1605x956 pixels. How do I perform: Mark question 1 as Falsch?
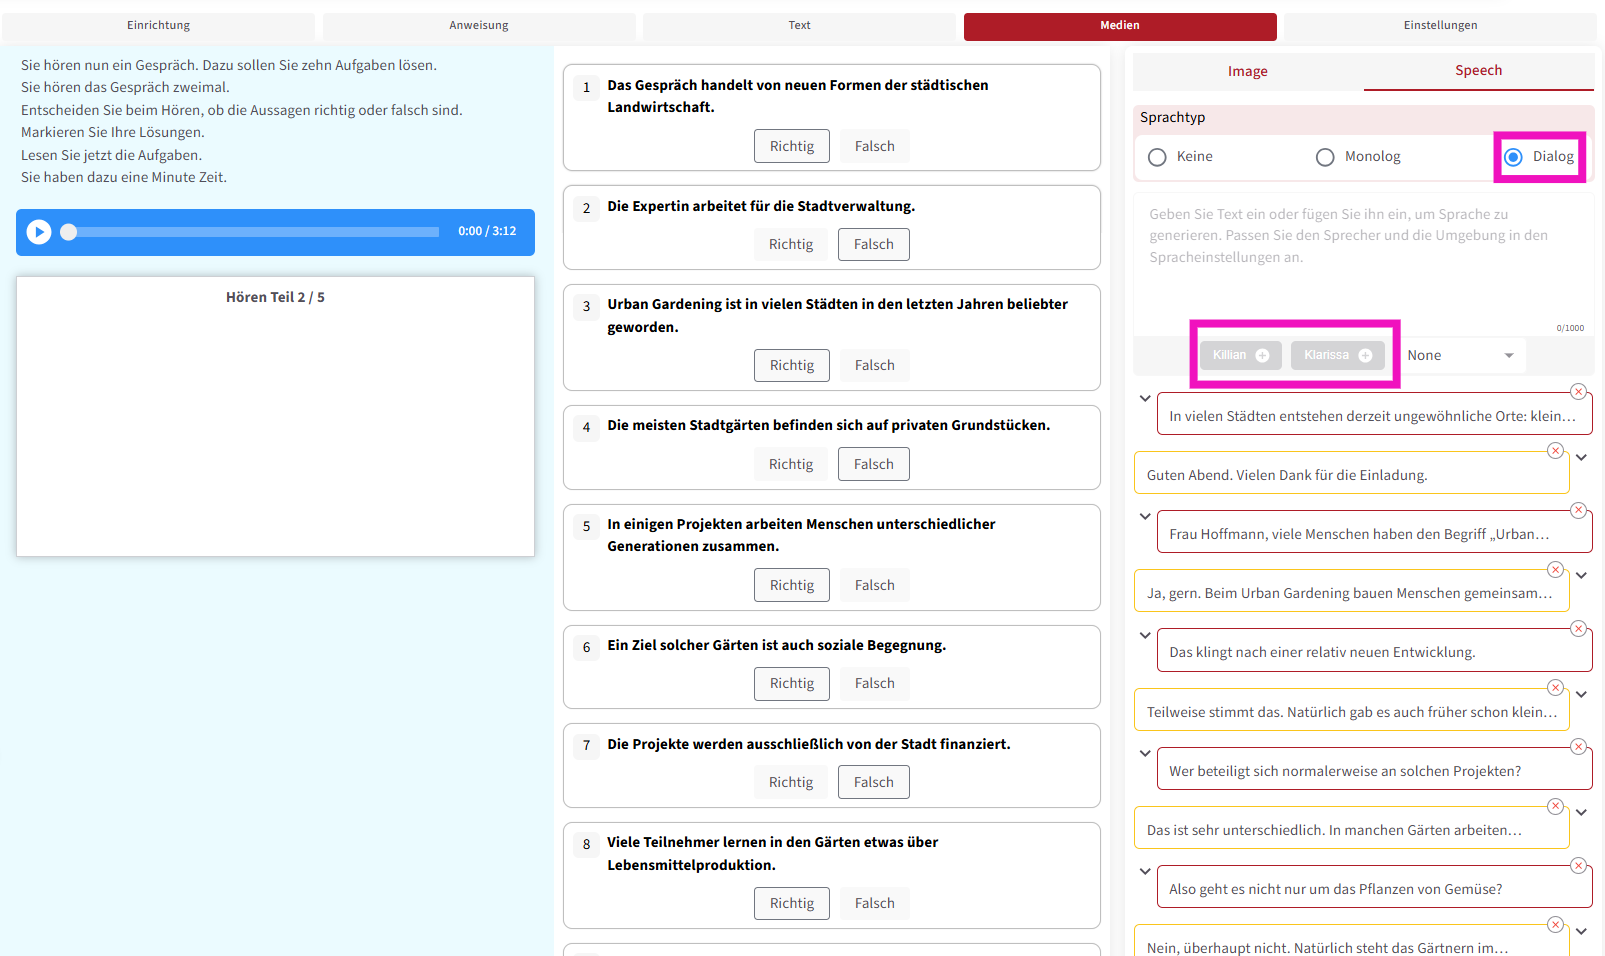tap(874, 146)
